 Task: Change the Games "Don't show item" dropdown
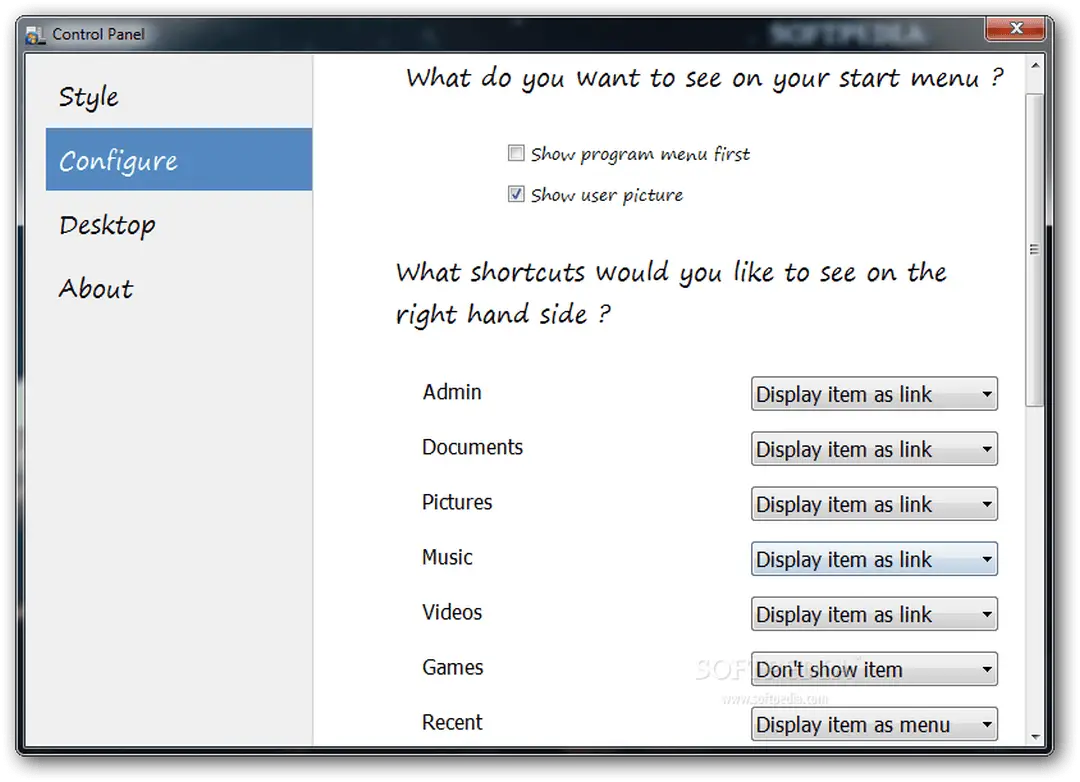873,669
